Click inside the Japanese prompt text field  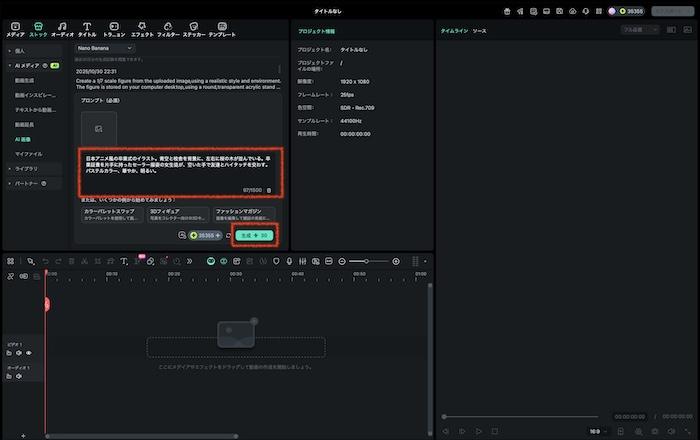(x=176, y=166)
